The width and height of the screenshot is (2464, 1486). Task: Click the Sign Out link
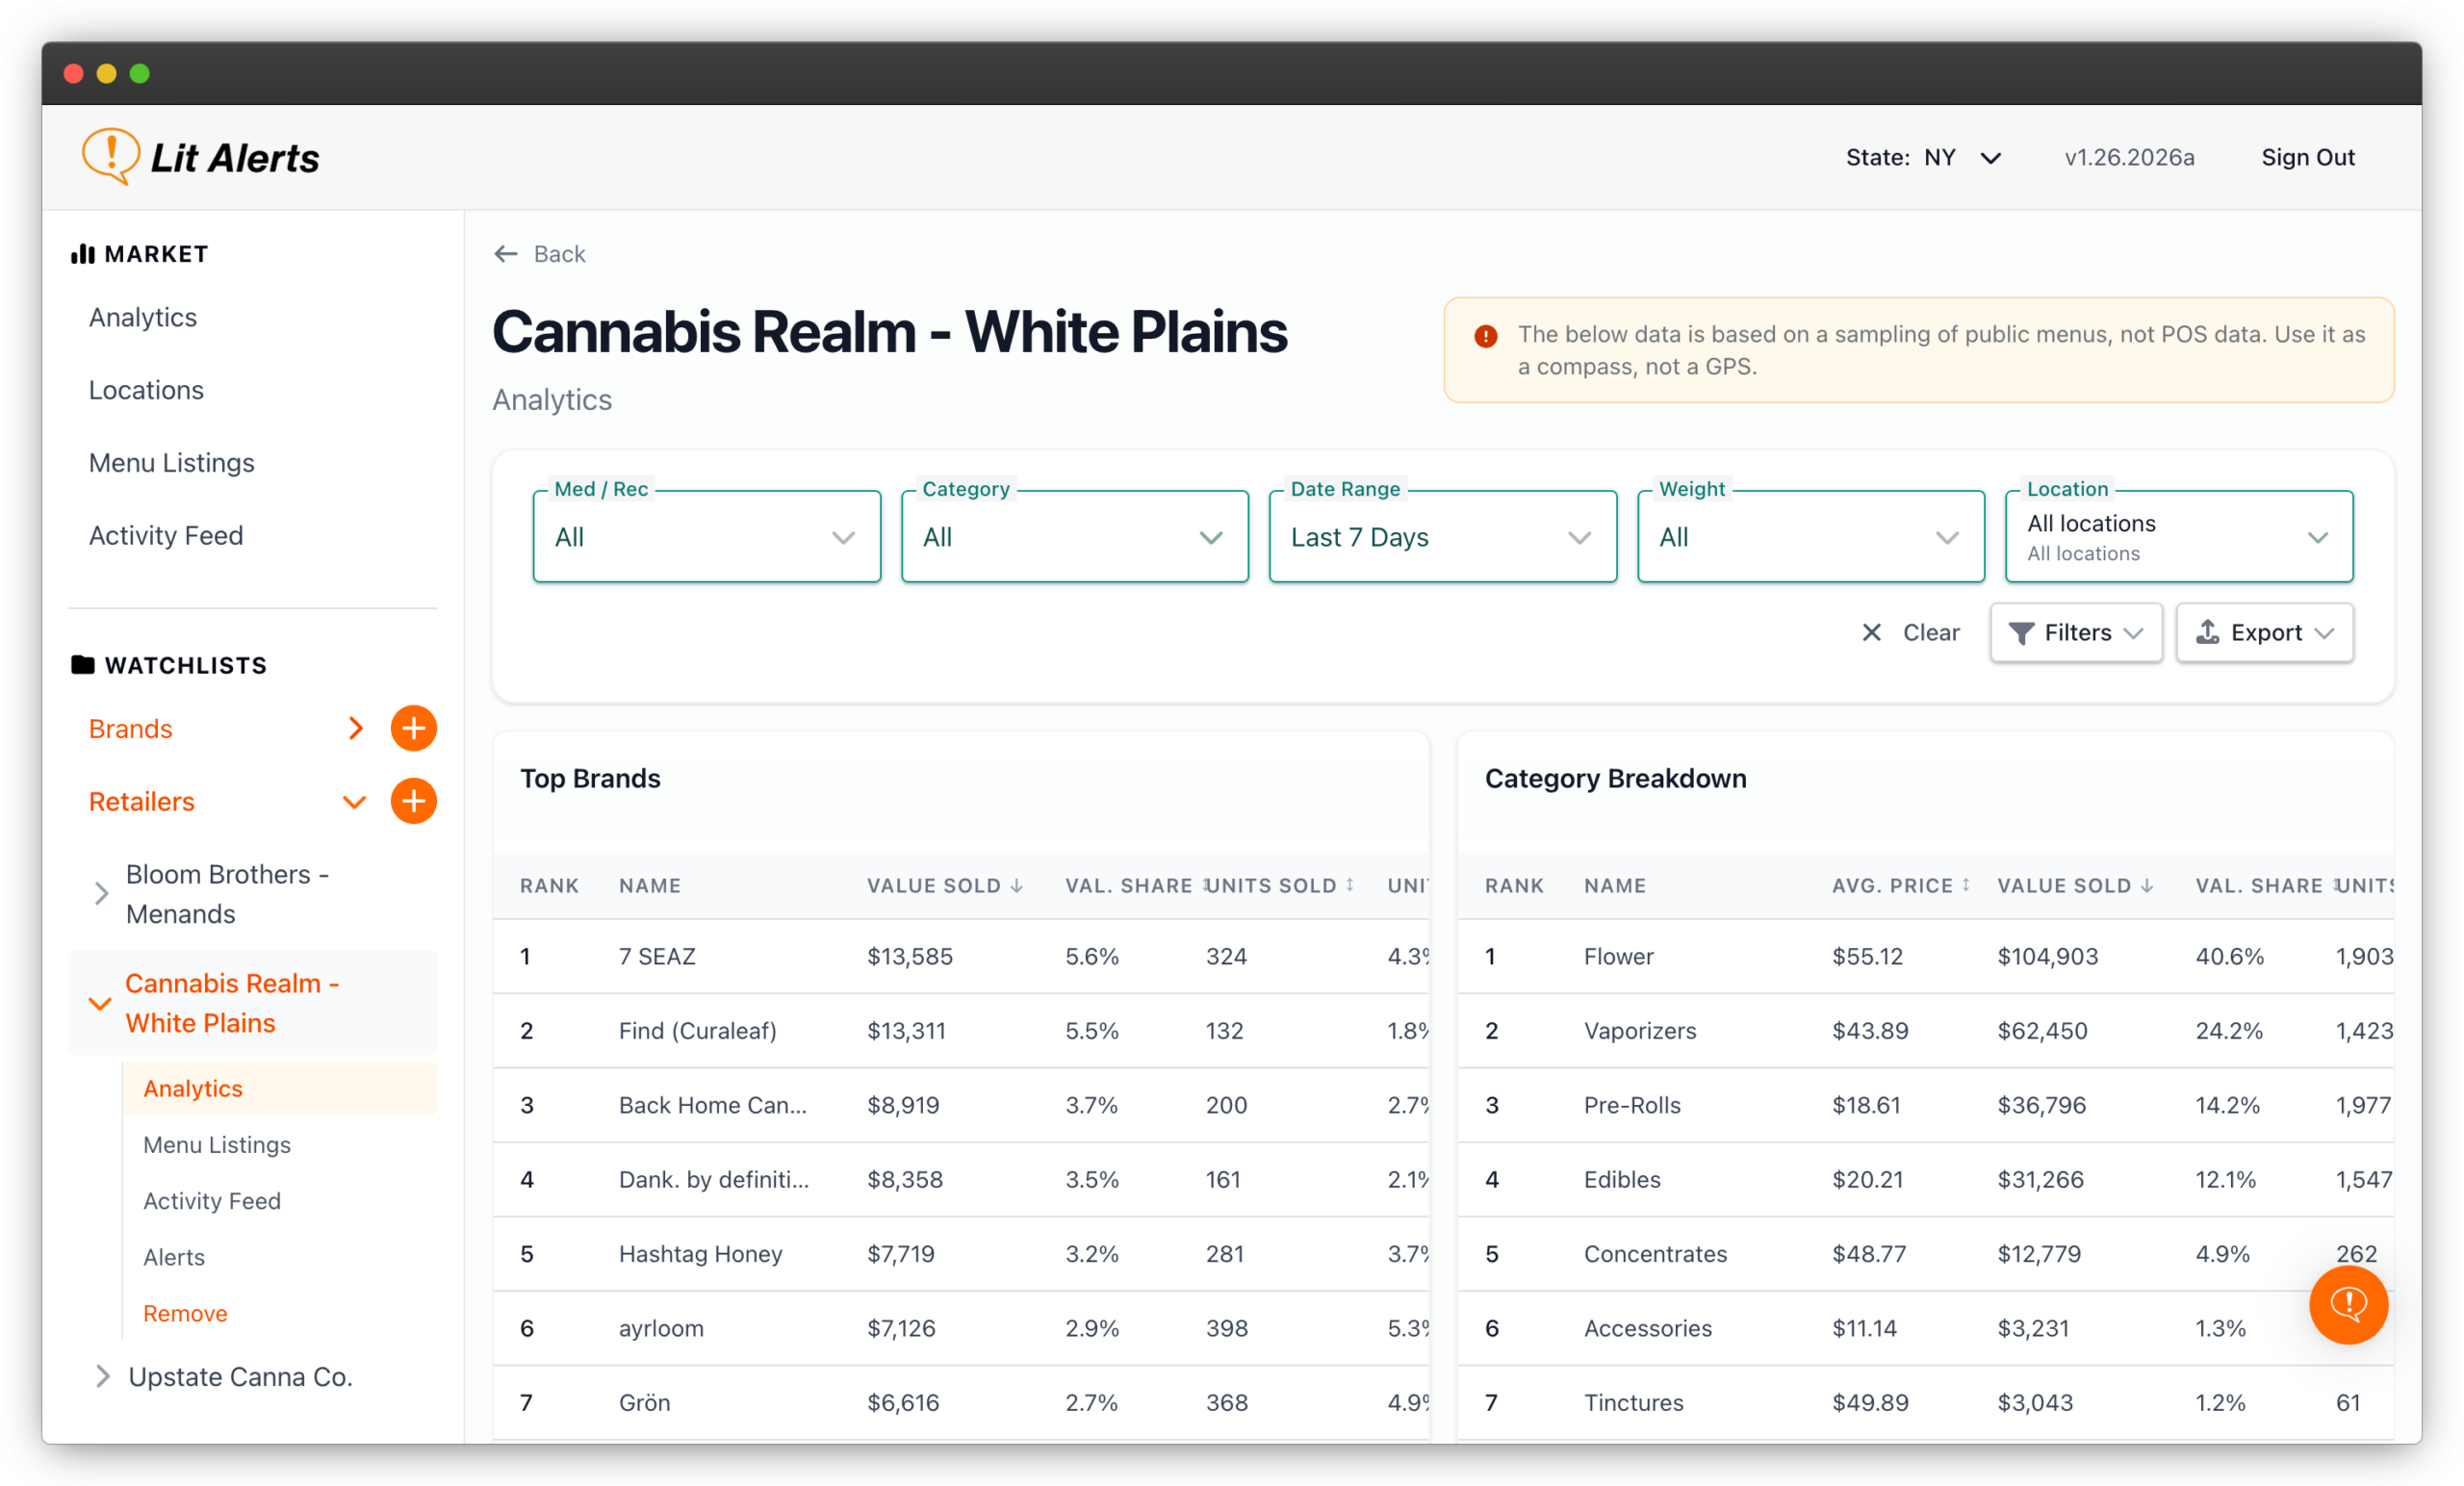(2307, 158)
